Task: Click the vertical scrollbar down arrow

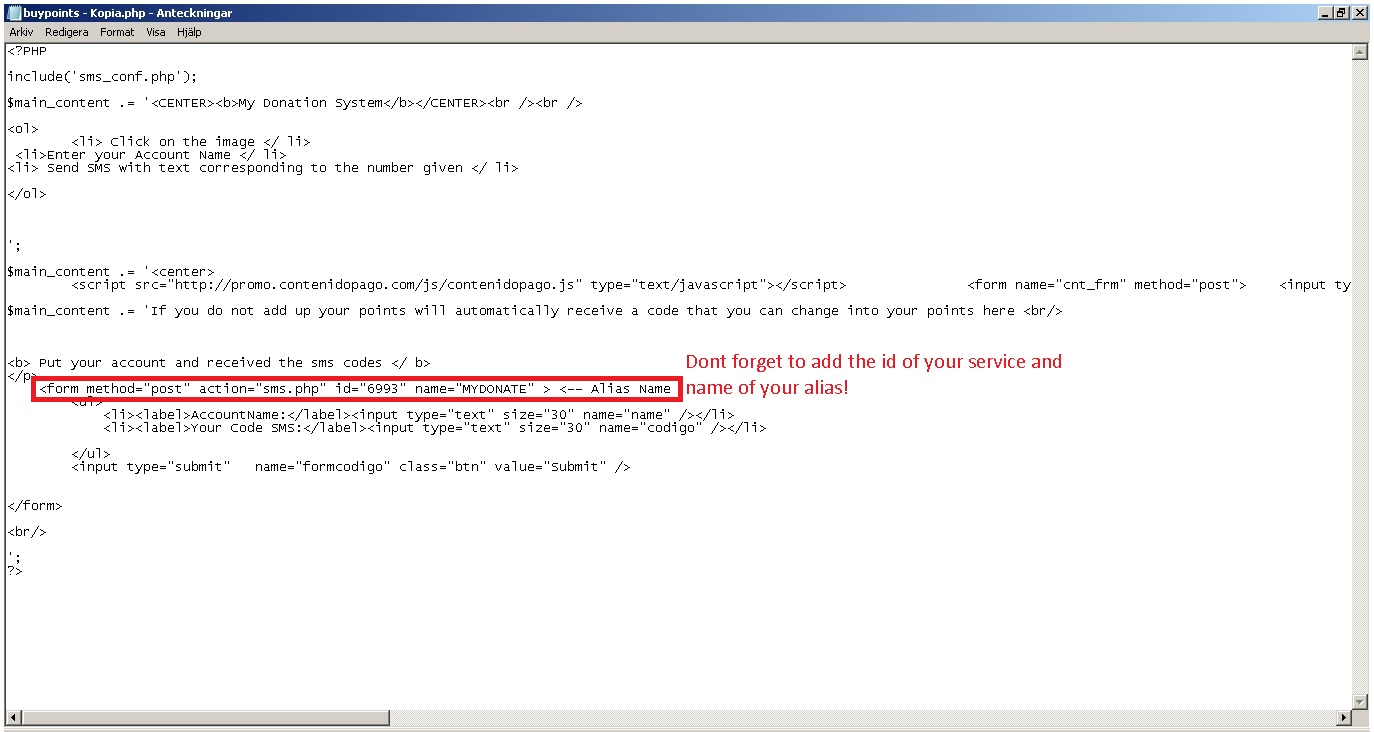Action: [x=1359, y=702]
